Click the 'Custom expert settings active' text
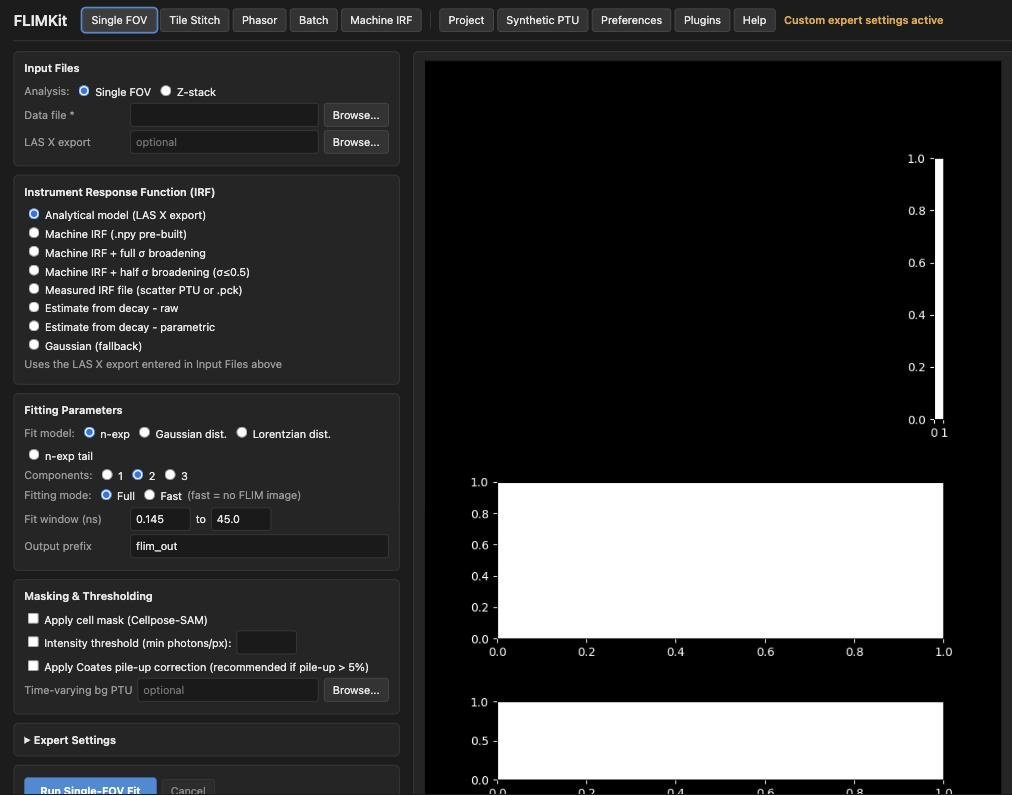The image size is (1012, 795). point(863,20)
